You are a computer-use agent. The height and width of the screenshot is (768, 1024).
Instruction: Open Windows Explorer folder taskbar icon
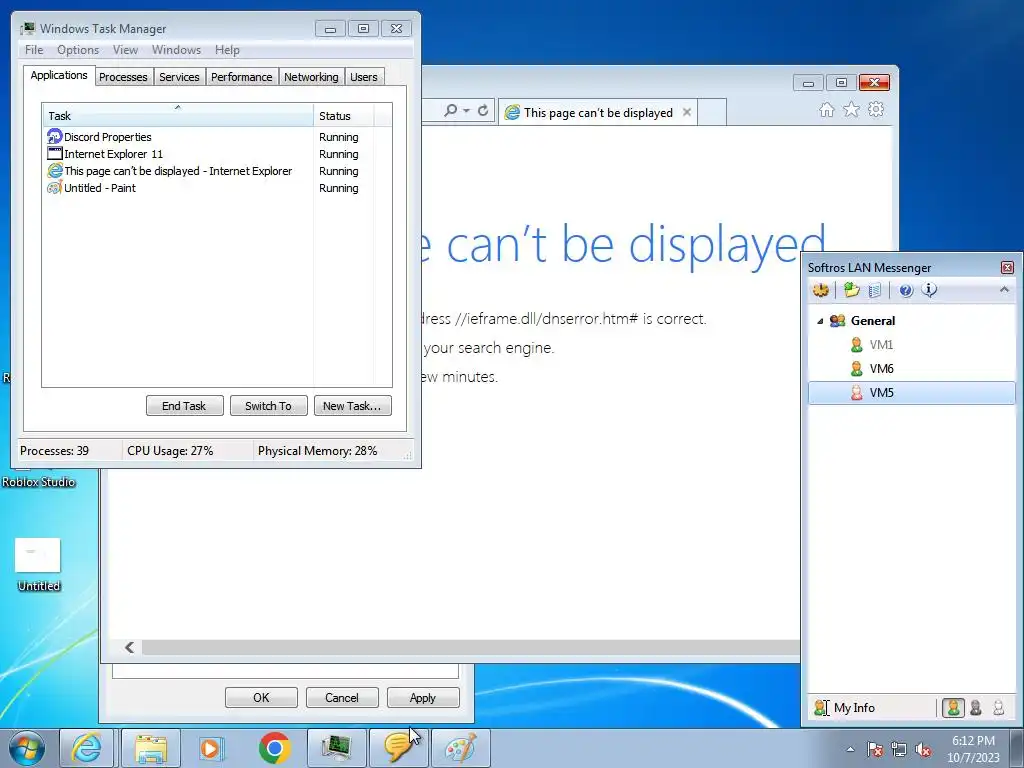151,748
